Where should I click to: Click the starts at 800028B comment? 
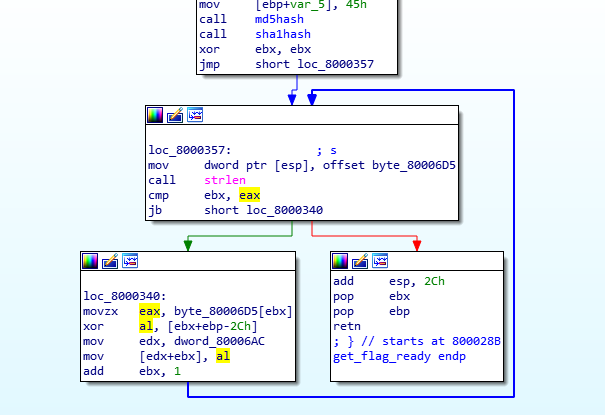tap(441, 341)
